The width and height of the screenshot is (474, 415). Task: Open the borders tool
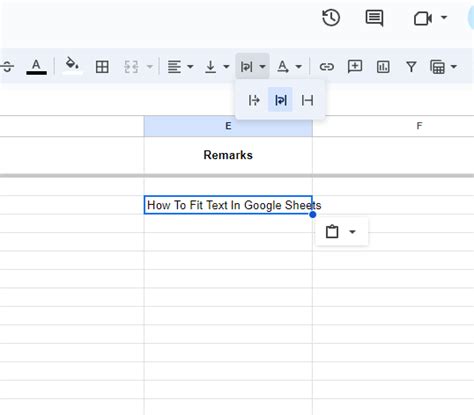coord(102,67)
